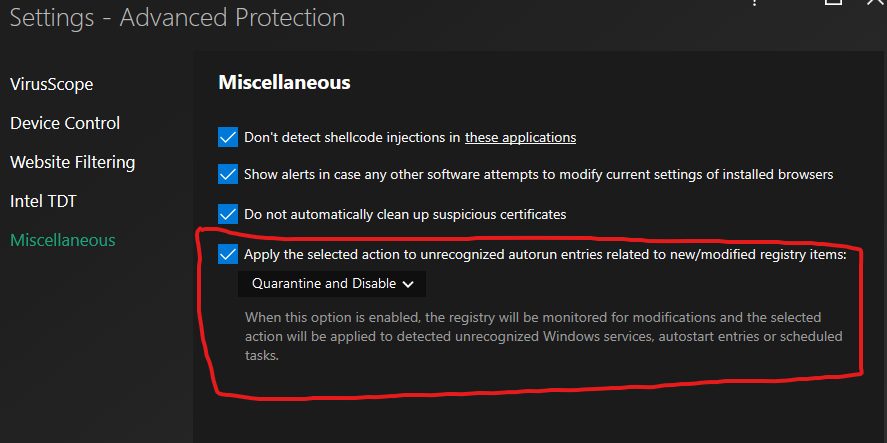Untick the suspicious certificates cleanup checkbox

pyautogui.click(x=228, y=213)
